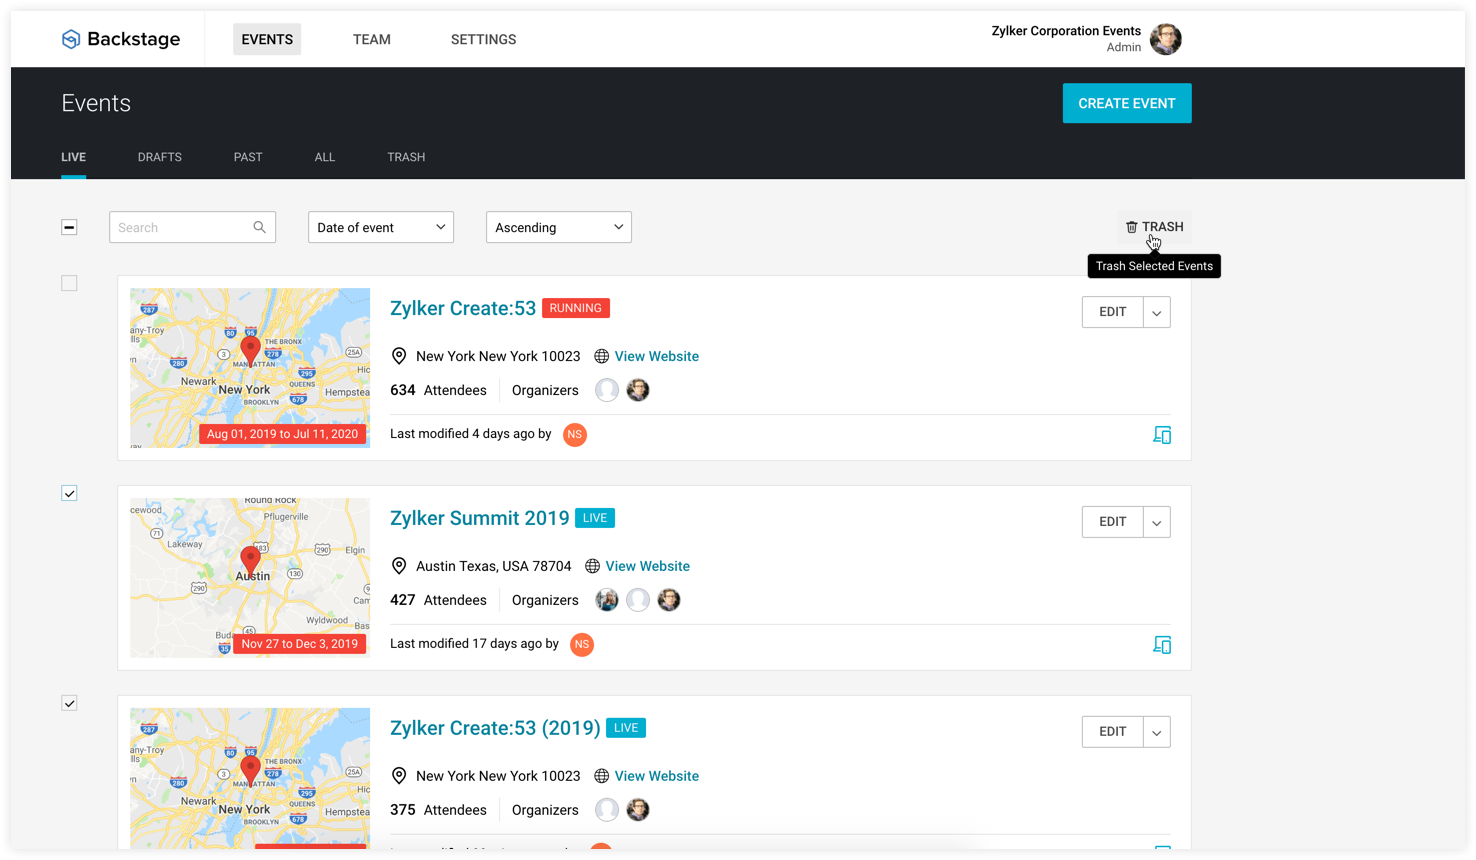Switch to the LIVE tab
Image resolution: width=1476 pixels, height=860 pixels.
pos(73,157)
